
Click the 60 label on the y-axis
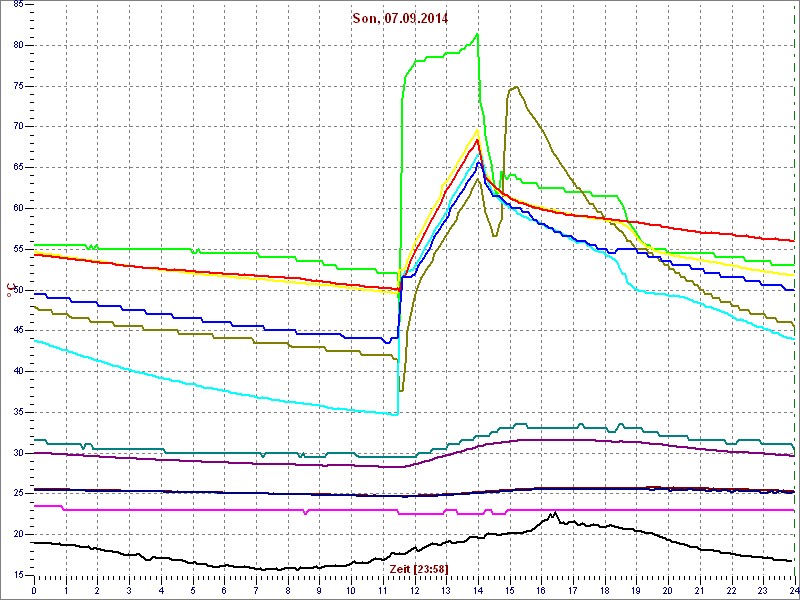(19, 208)
